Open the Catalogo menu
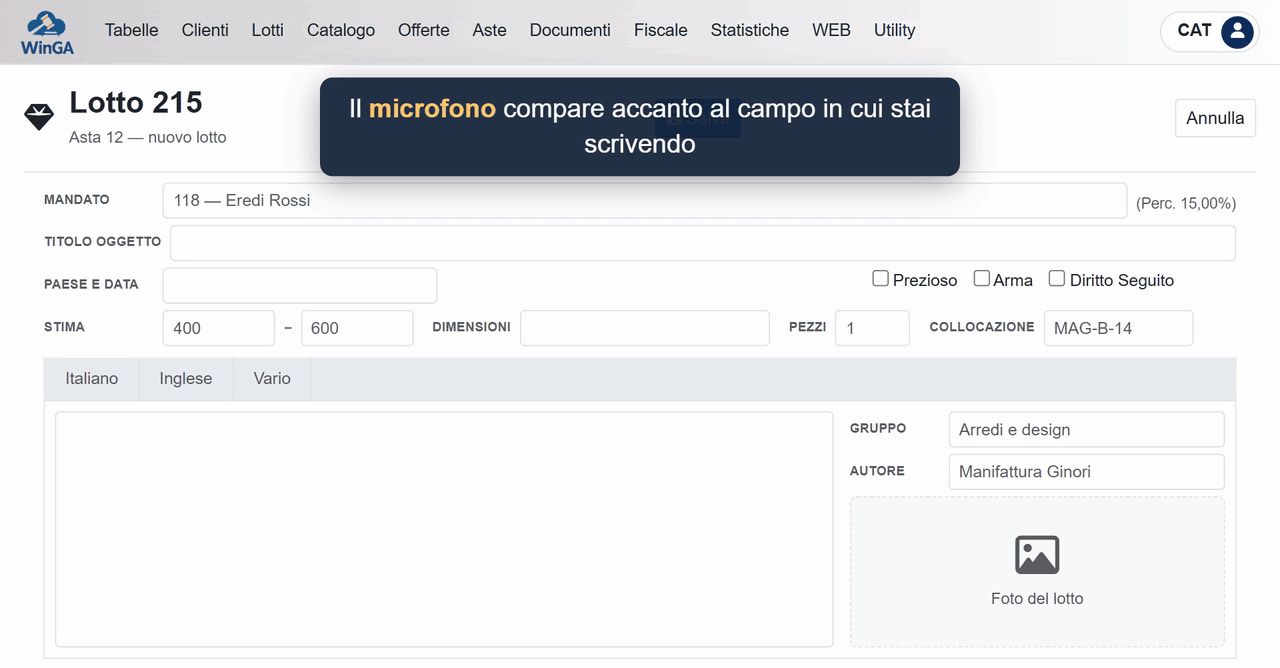This screenshot has width=1280, height=668. click(341, 30)
